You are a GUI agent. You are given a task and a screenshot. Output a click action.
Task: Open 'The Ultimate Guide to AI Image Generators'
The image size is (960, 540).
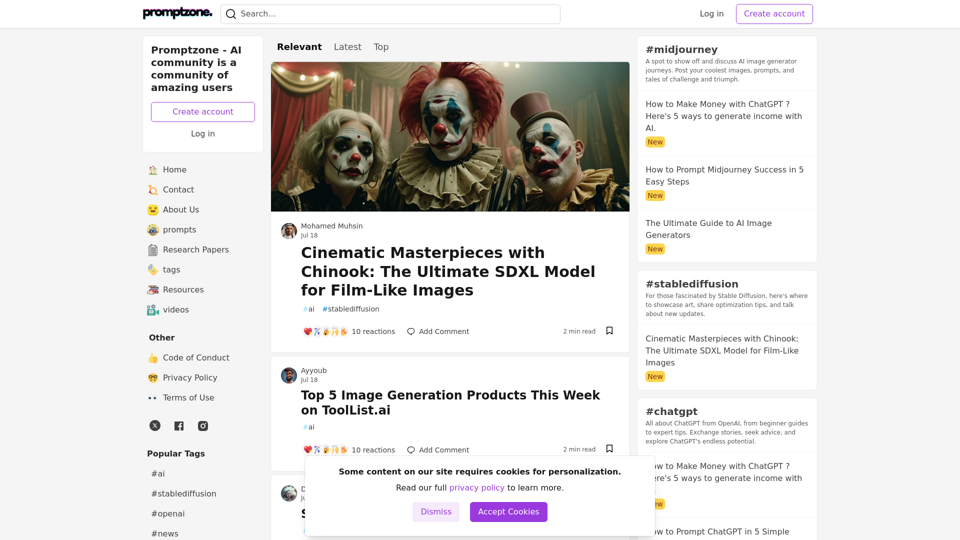pyautogui.click(x=708, y=229)
